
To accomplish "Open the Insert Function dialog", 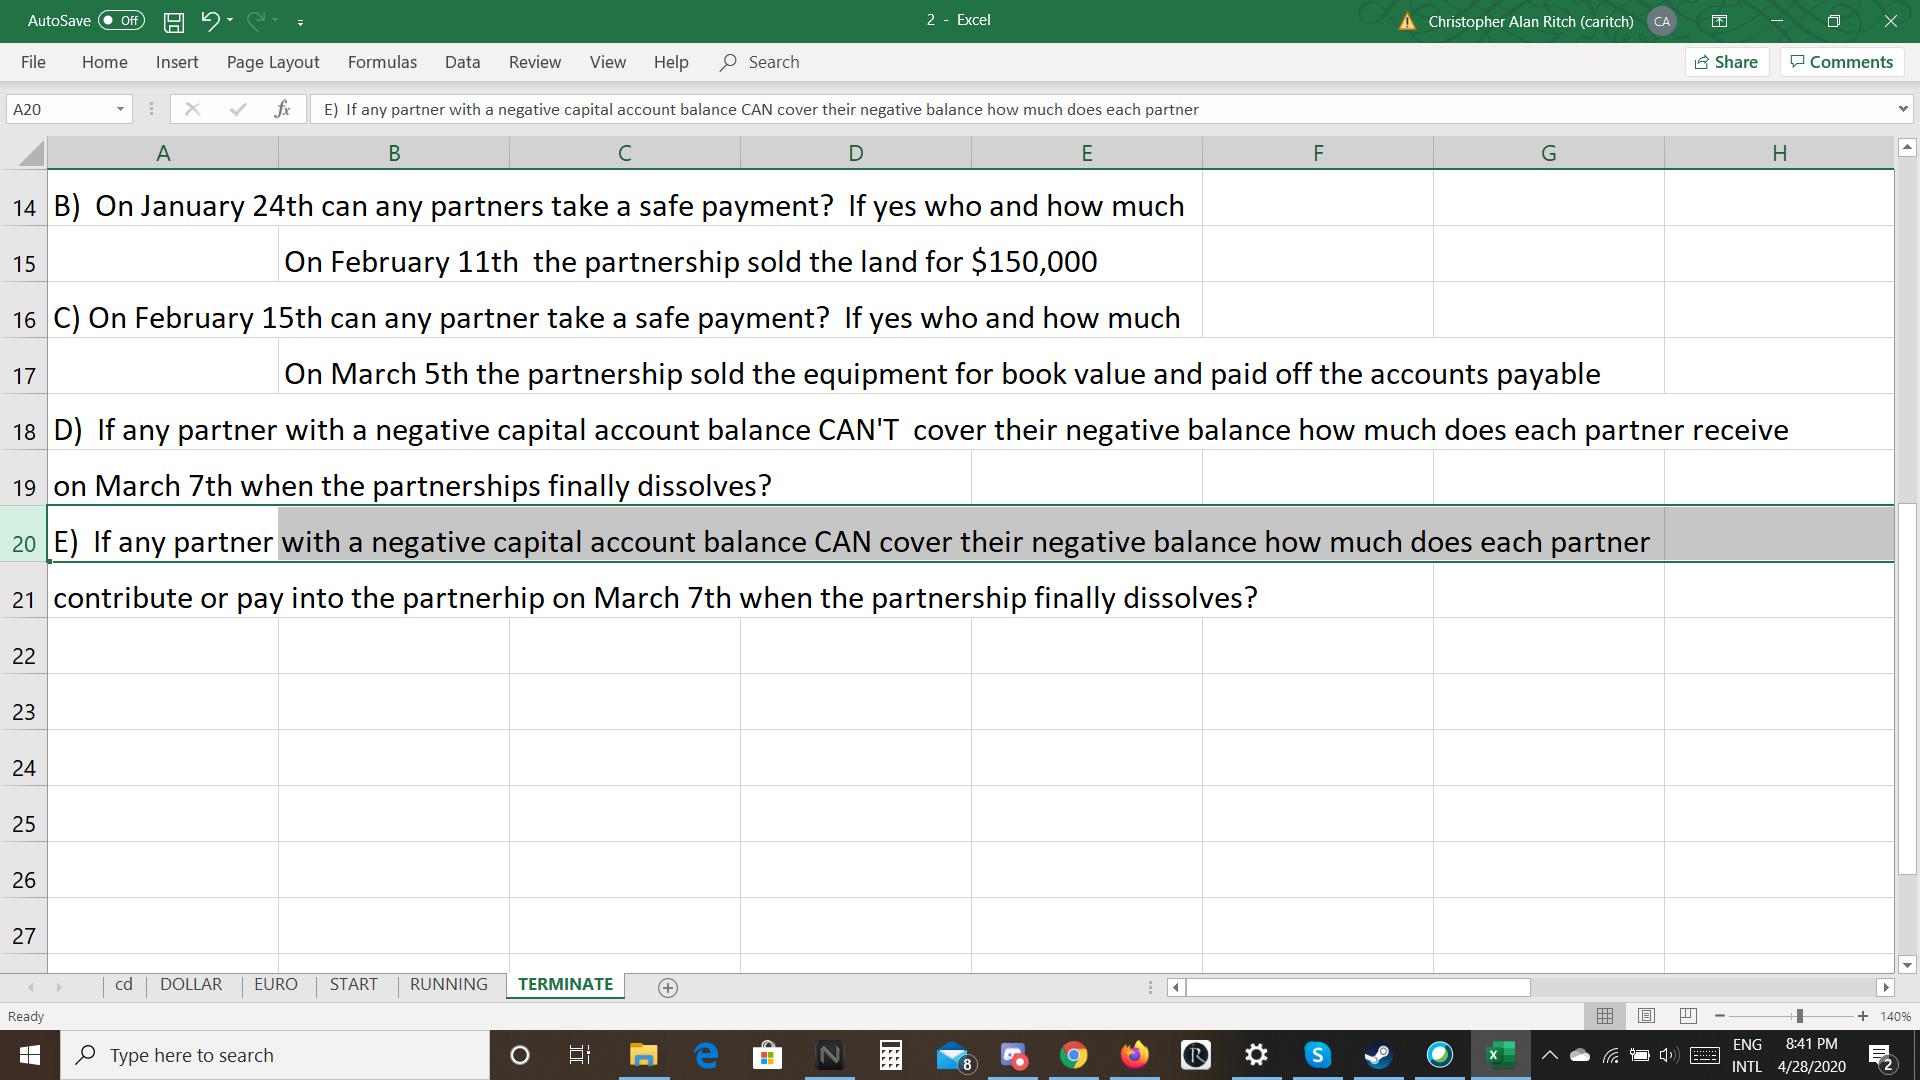I will pyautogui.click(x=283, y=109).
